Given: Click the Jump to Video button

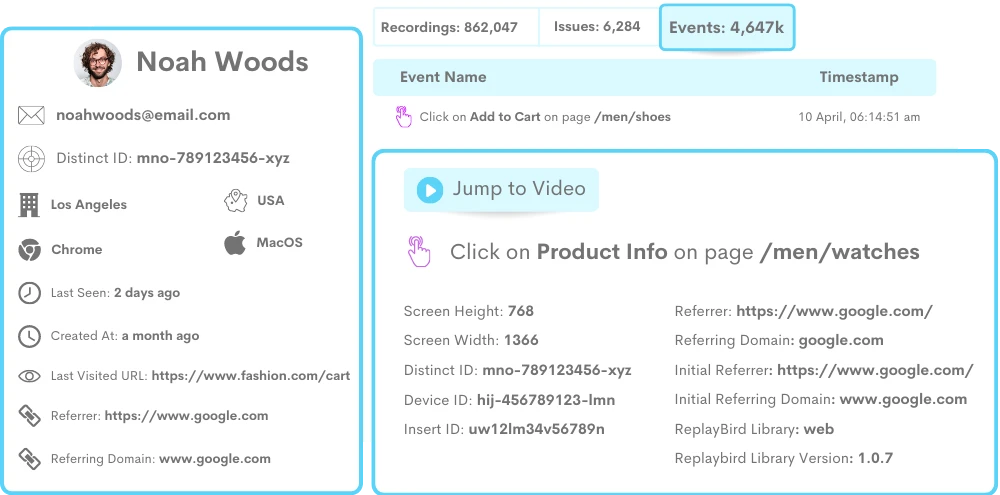Looking at the screenshot, I should pyautogui.click(x=501, y=189).
